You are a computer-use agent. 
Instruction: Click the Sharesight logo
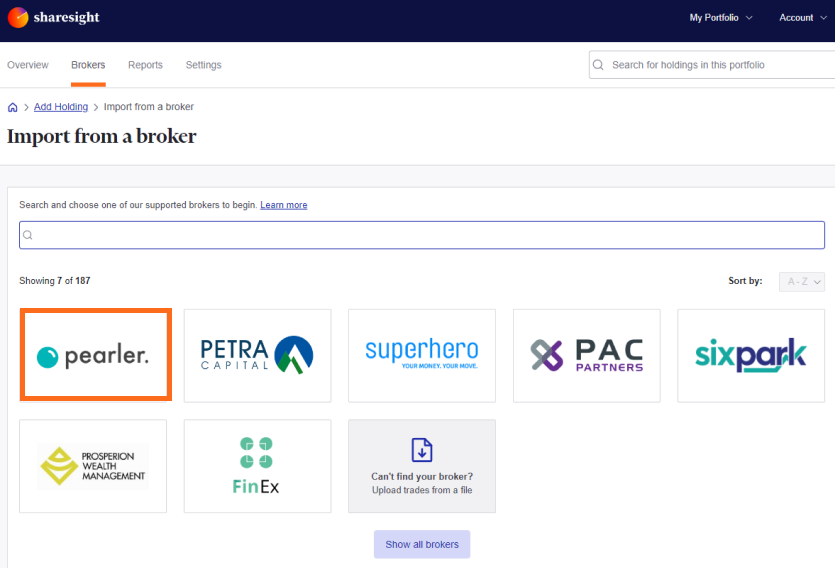pyautogui.click(x=53, y=18)
